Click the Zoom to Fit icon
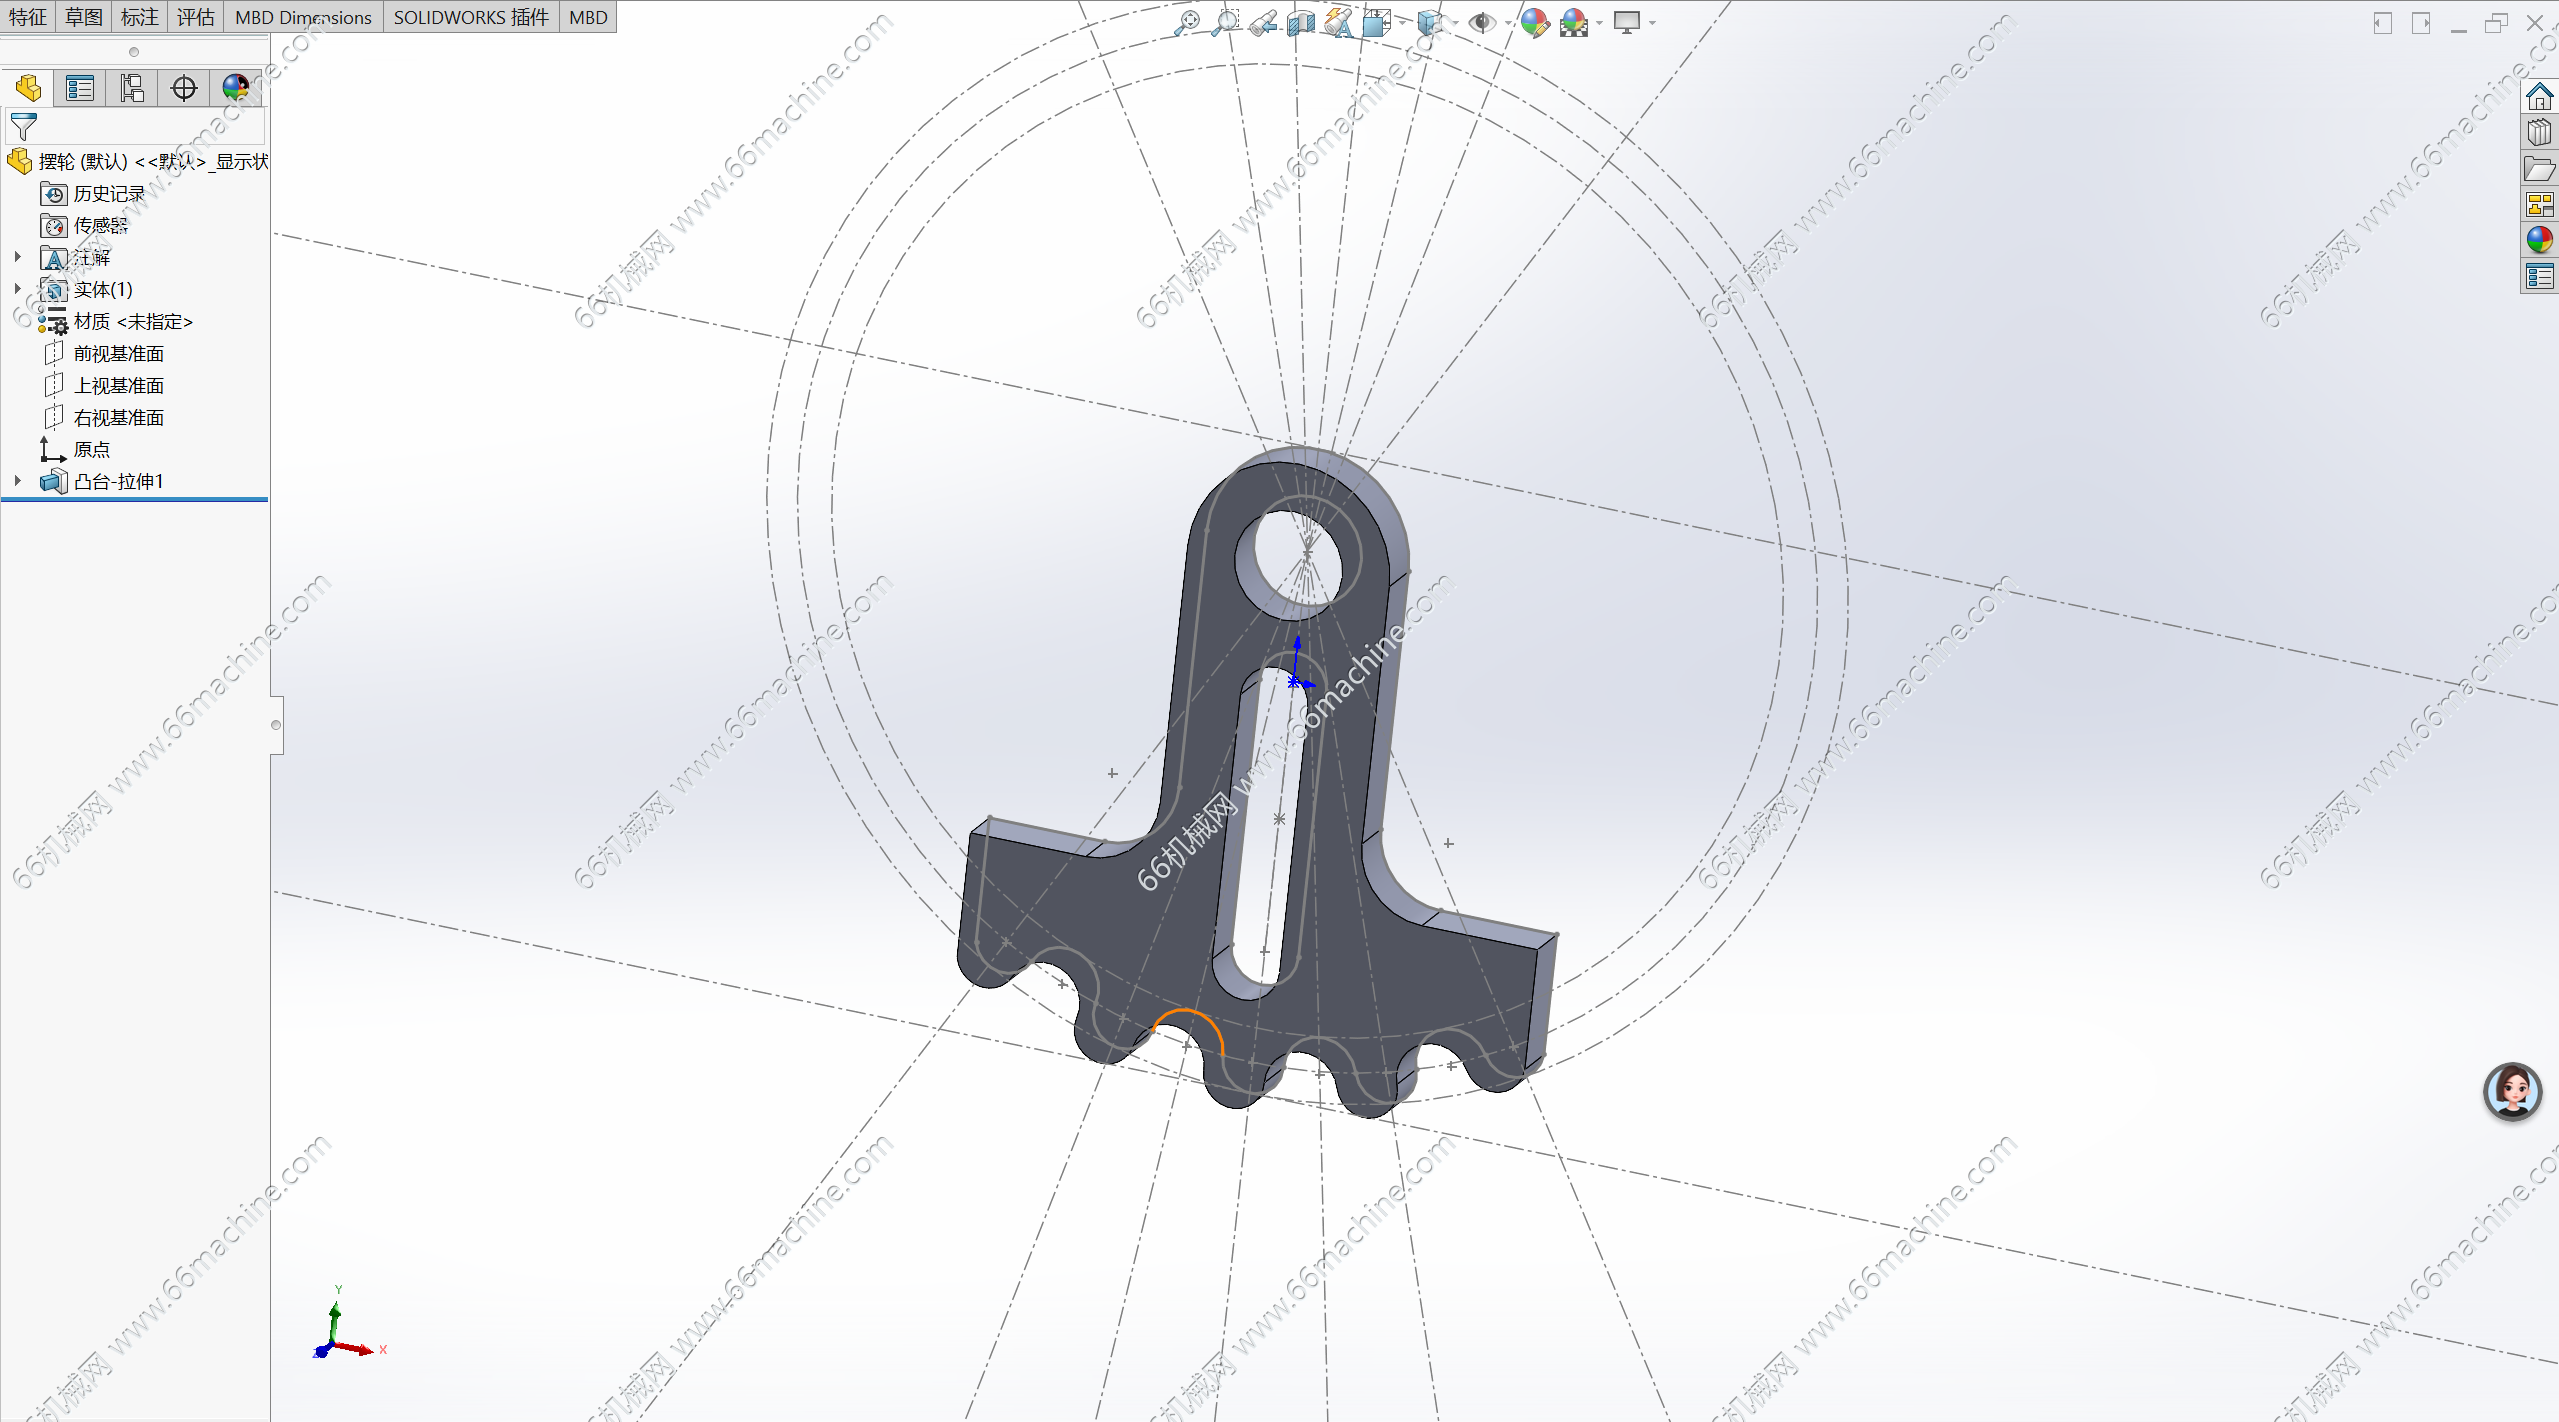This screenshot has height=1422, width=2559. pyautogui.click(x=1187, y=22)
